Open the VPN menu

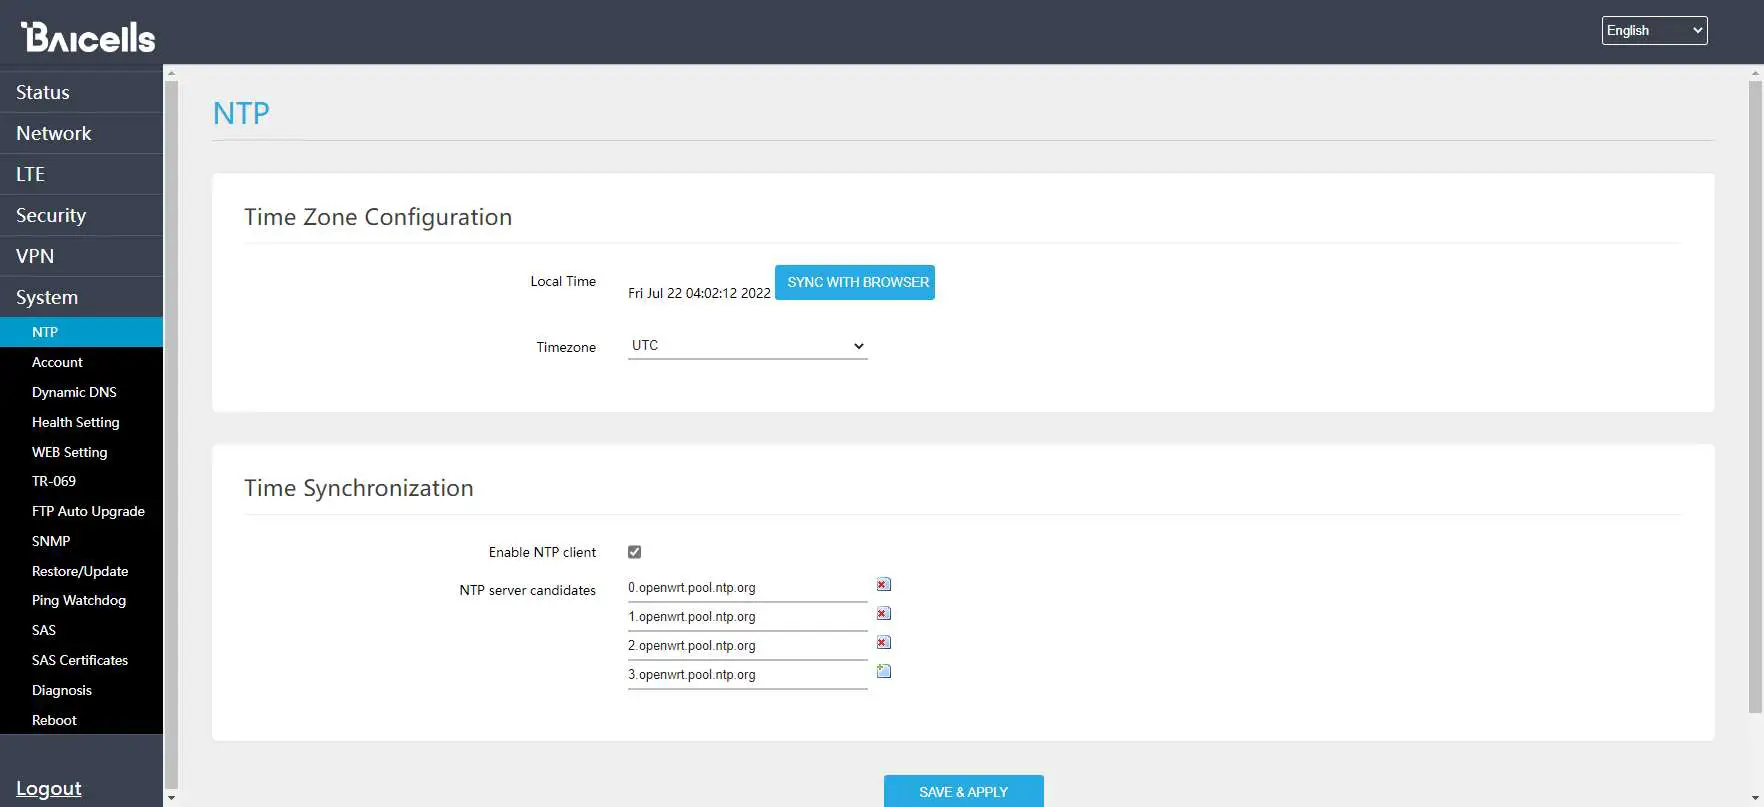click(81, 256)
